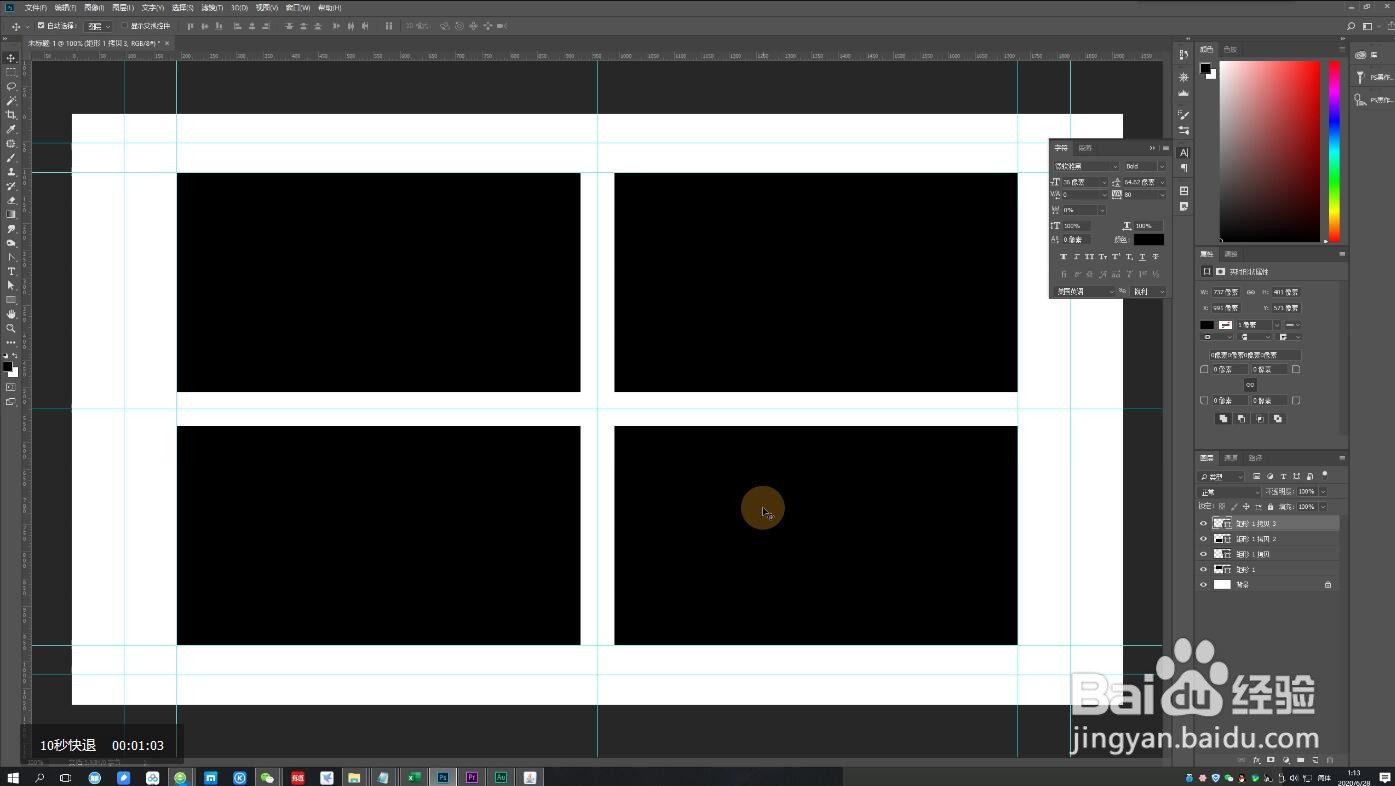Hide the background layer
Image resolution: width=1395 pixels, height=786 pixels.
(x=1203, y=584)
